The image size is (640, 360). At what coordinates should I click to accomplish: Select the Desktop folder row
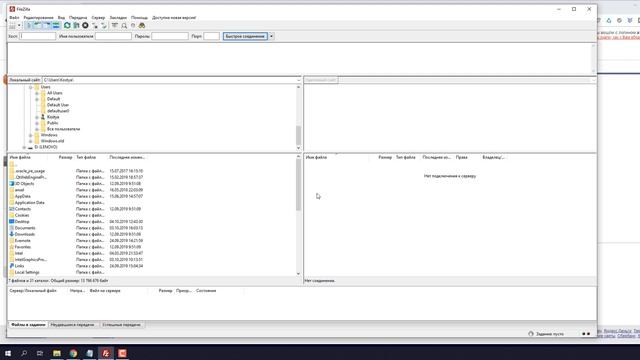(151, 222)
